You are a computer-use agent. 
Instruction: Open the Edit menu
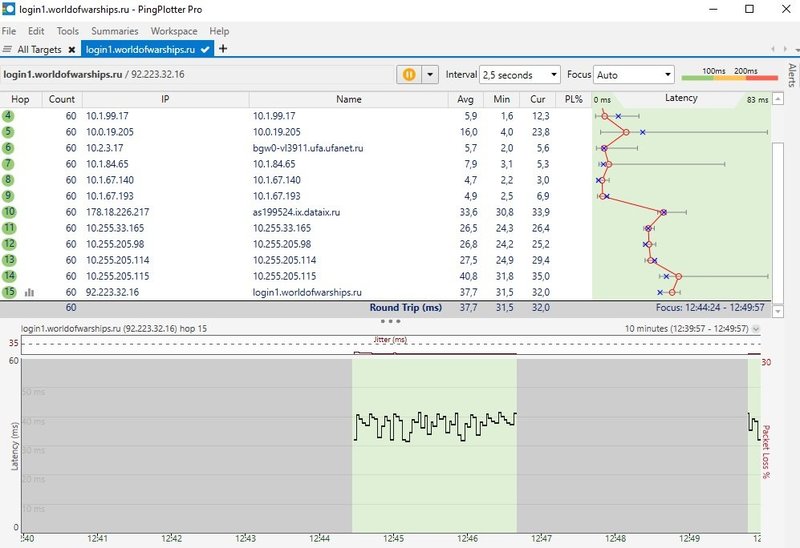click(36, 31)
